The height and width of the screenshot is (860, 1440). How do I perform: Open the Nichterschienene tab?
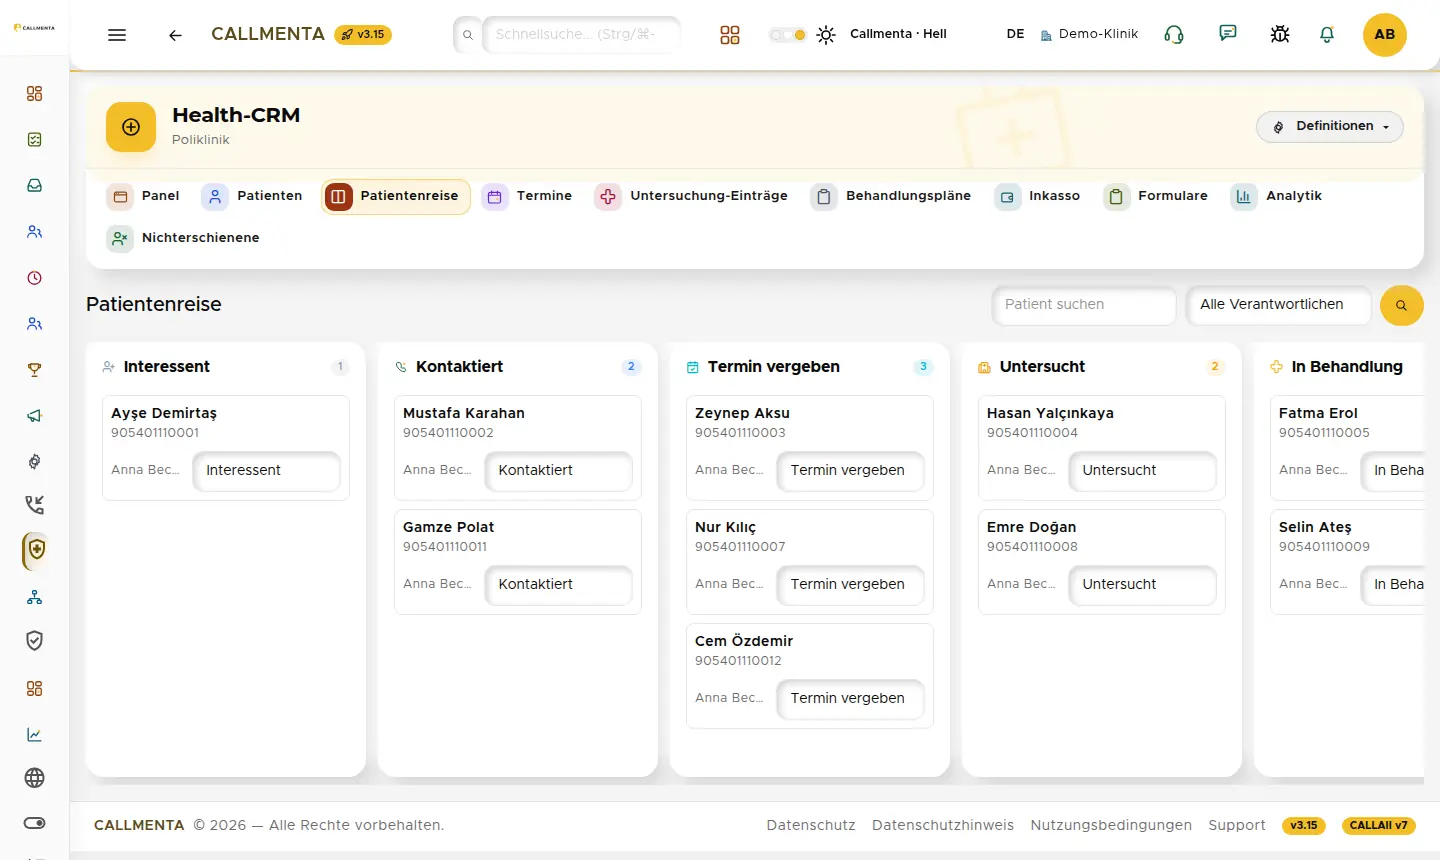coord(184,238)
